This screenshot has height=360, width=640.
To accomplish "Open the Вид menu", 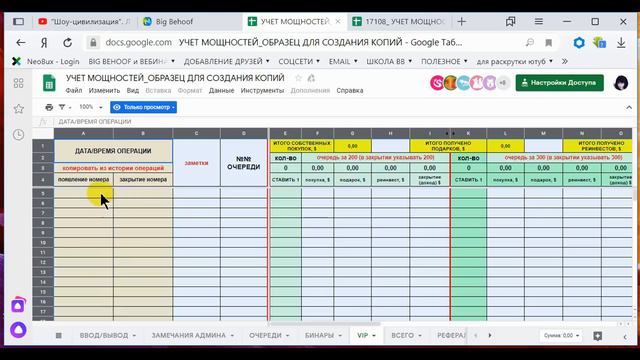I will [x=133, y=91].
